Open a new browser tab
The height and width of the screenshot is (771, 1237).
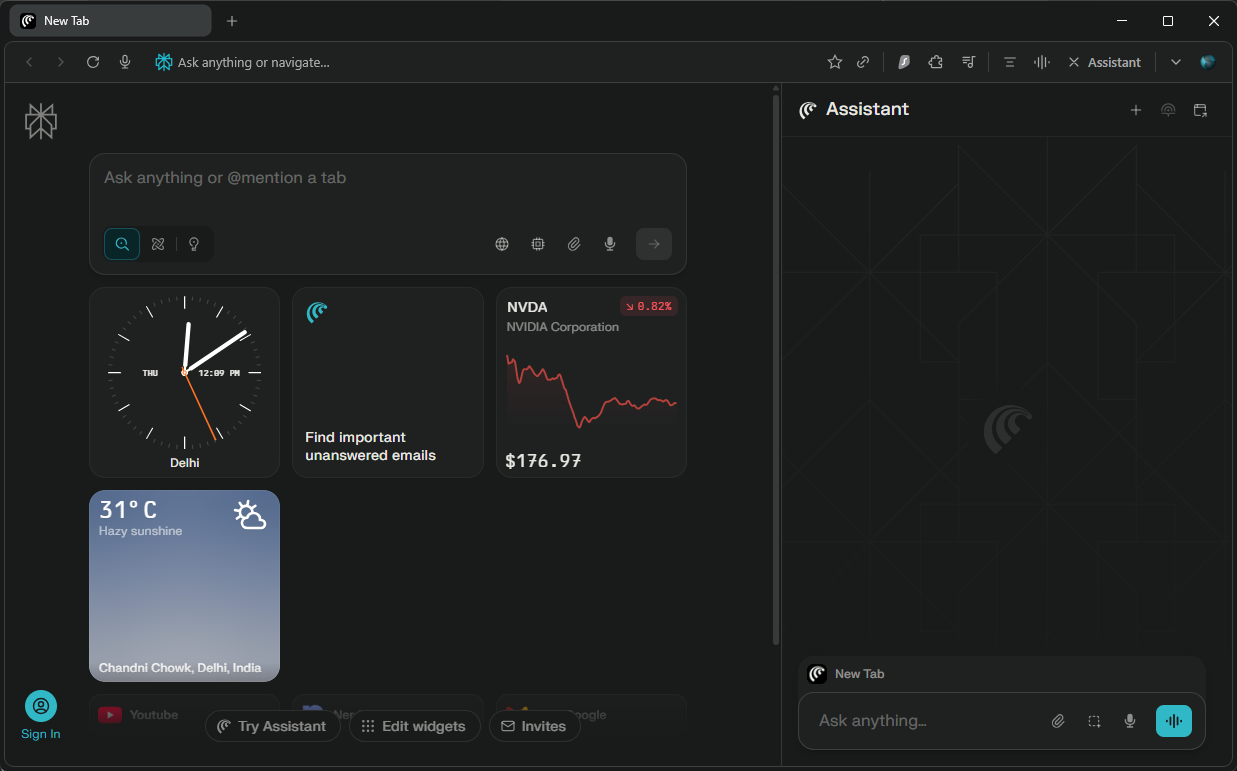pyautogui.click(x=232, y=20)
